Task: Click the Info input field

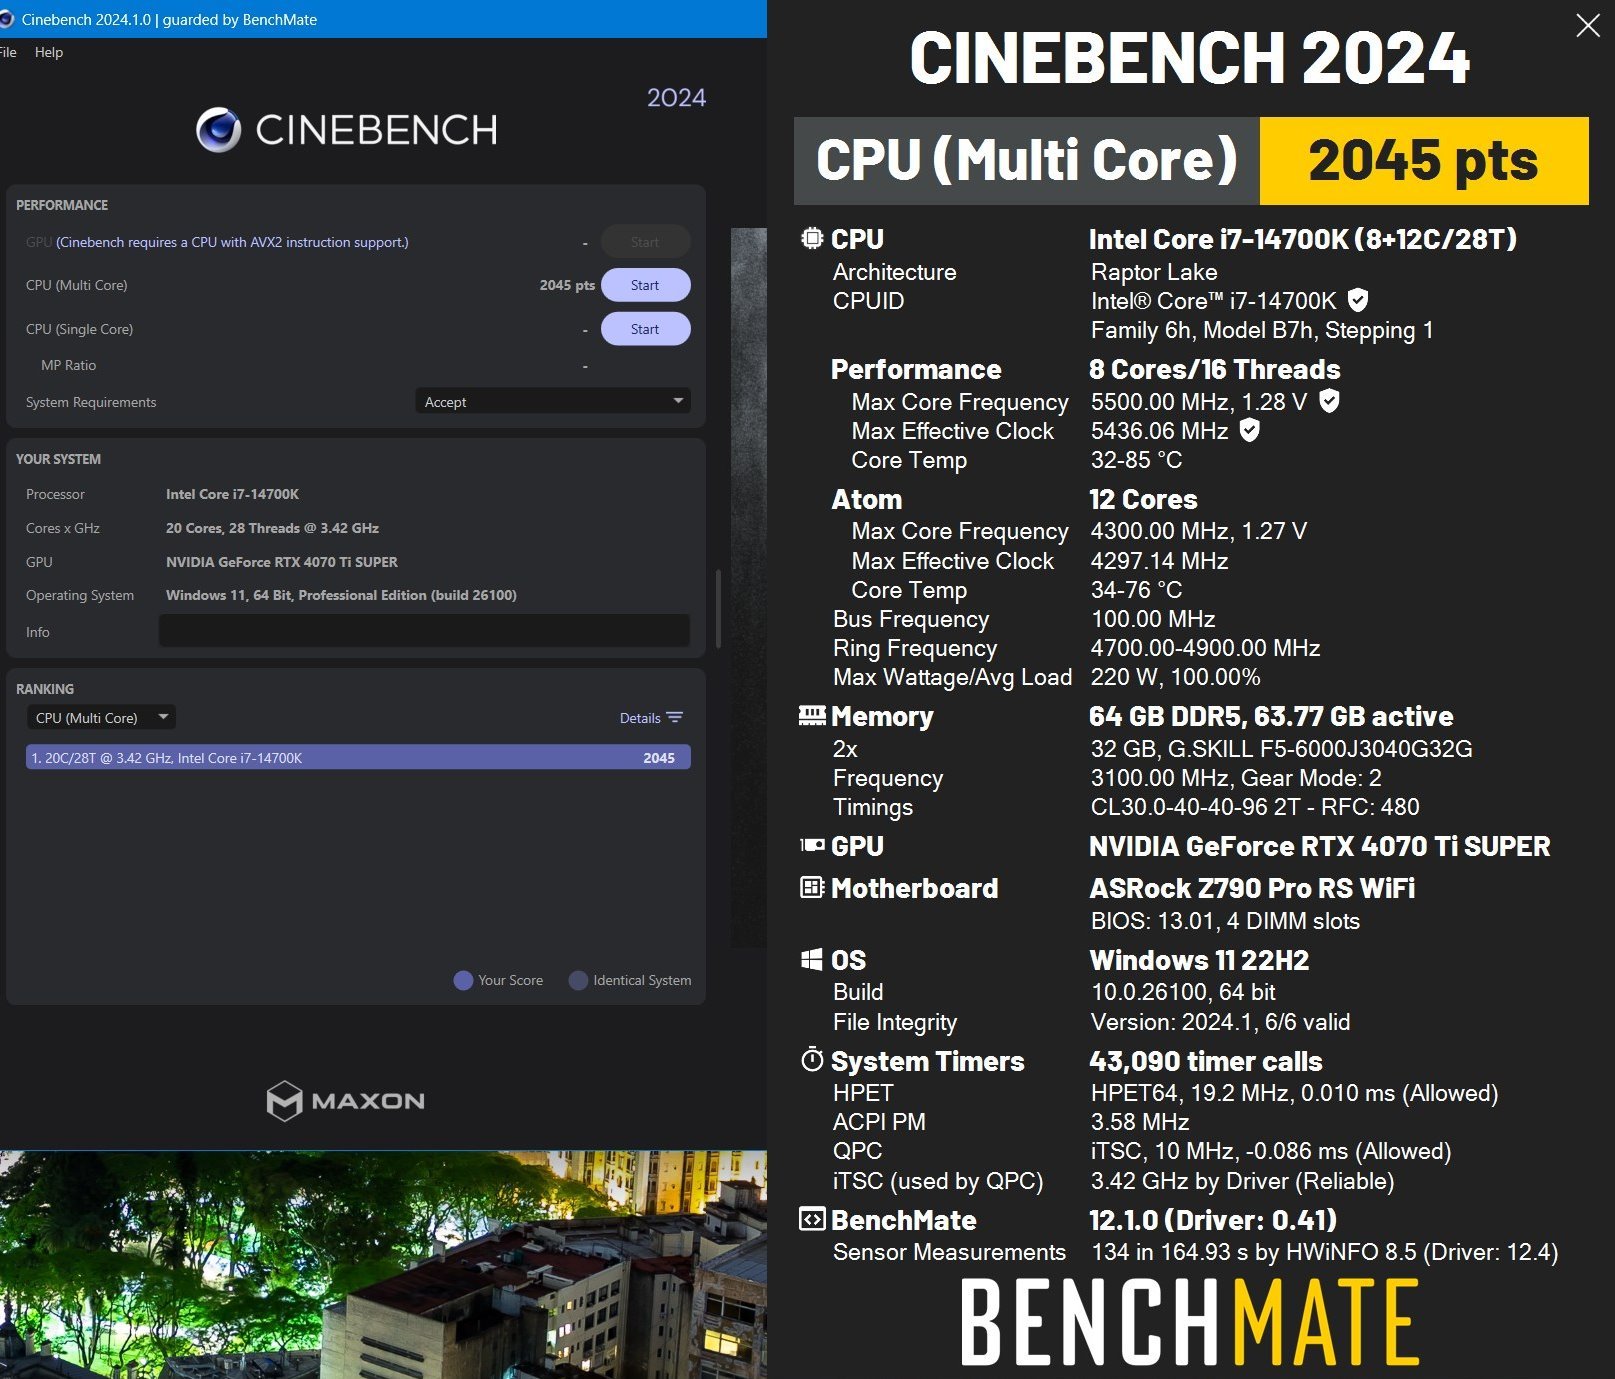Action: coord(424,631)
